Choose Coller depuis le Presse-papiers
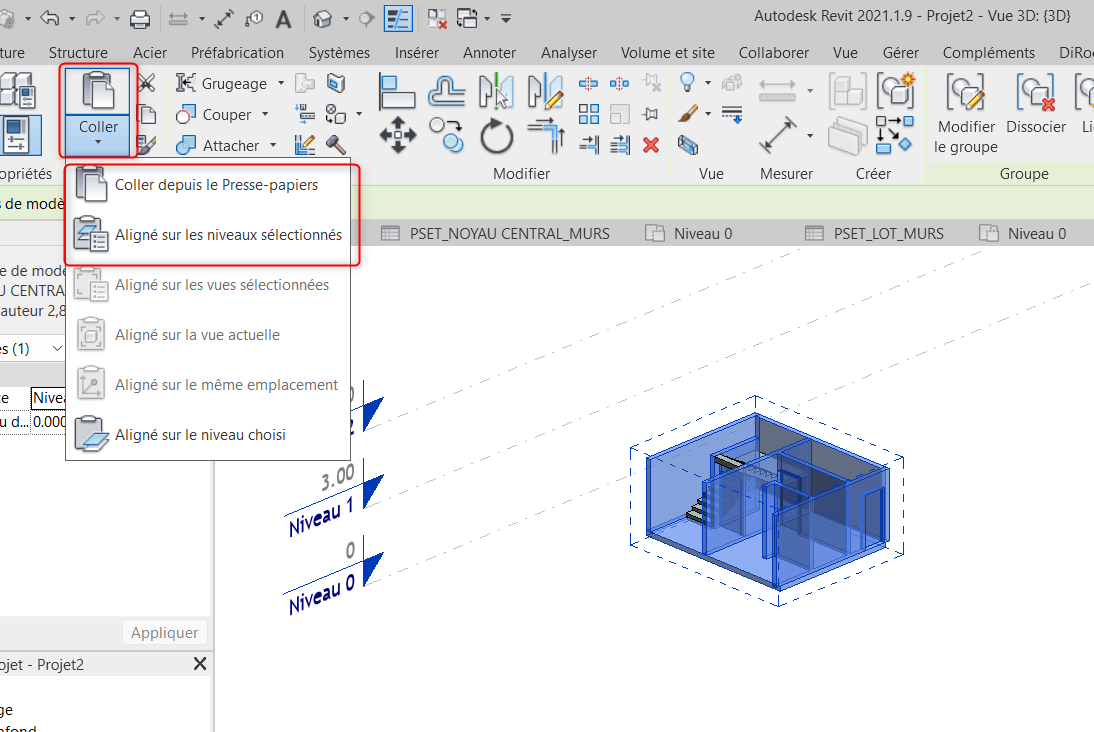Screen dimensions: 1094x732 coord(216,185)
